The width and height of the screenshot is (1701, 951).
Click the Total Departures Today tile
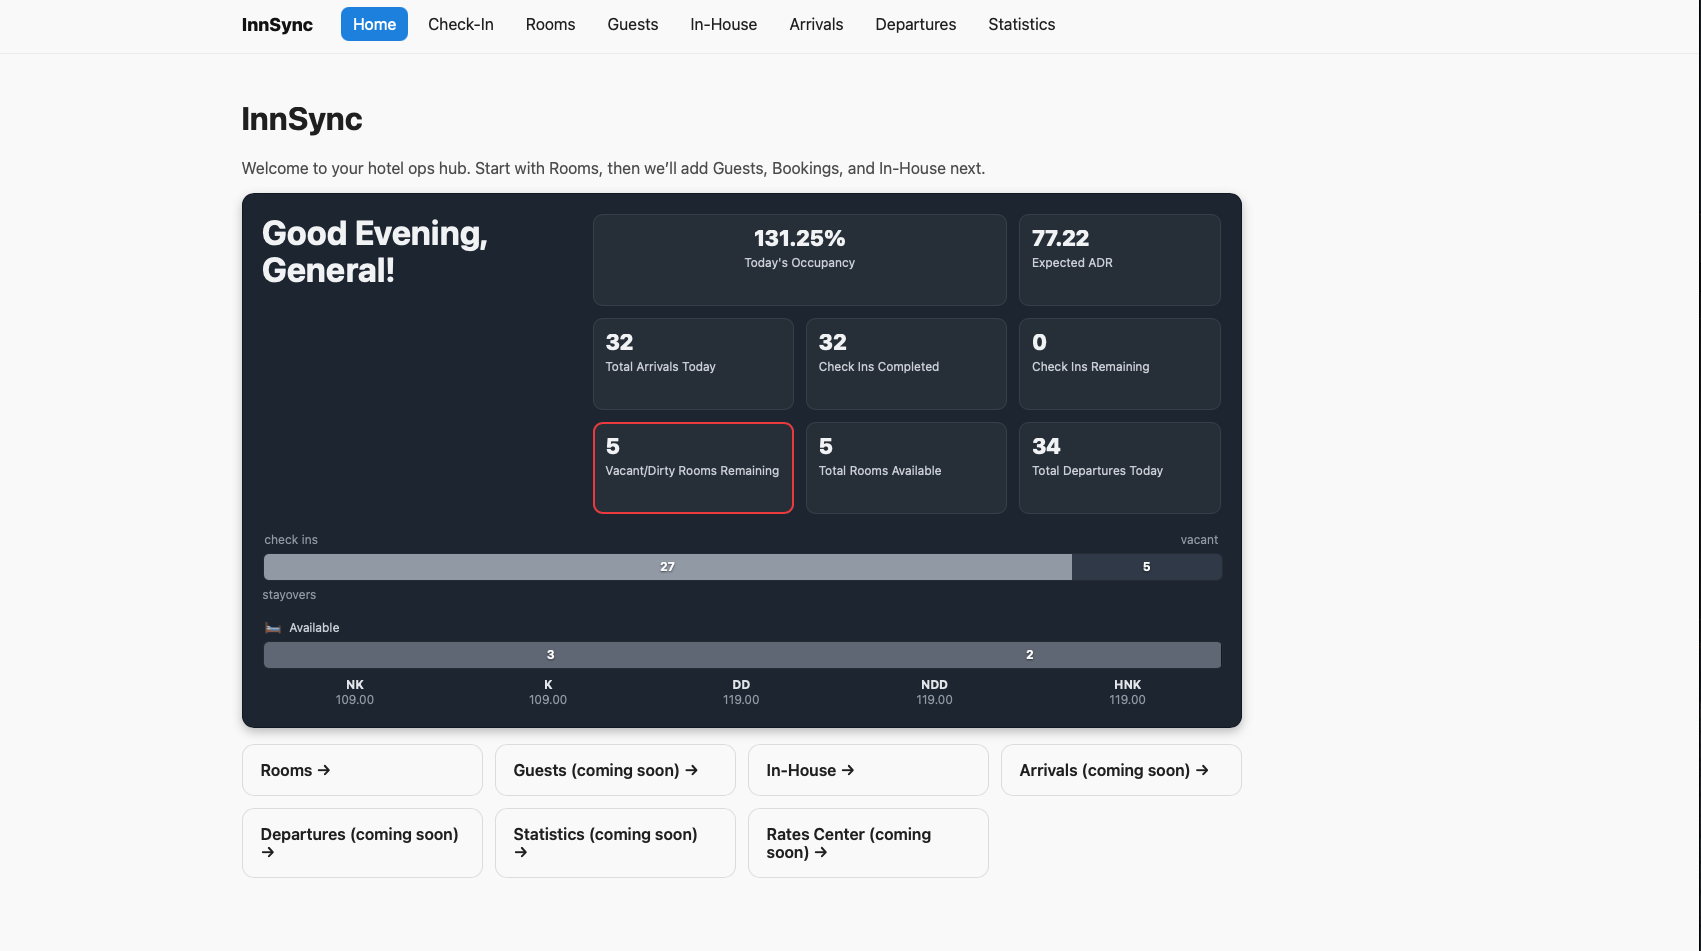(x=1119, y=468)
